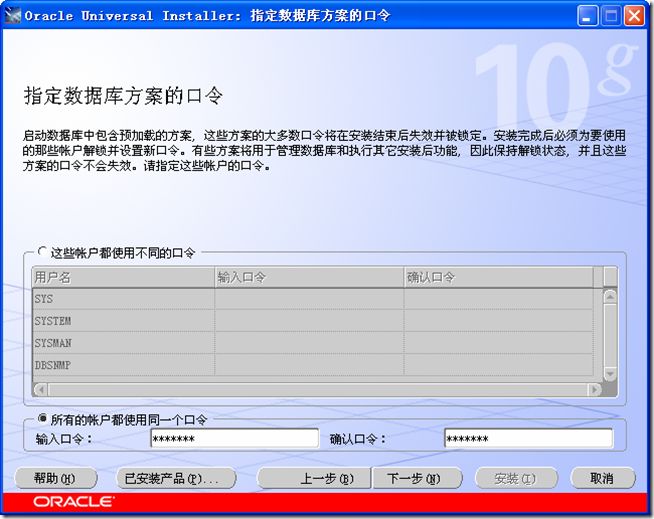Click the table's scroll right arrow
Image resolution: width=654 pixels, height=519 pixels.
tap(594, 390)
